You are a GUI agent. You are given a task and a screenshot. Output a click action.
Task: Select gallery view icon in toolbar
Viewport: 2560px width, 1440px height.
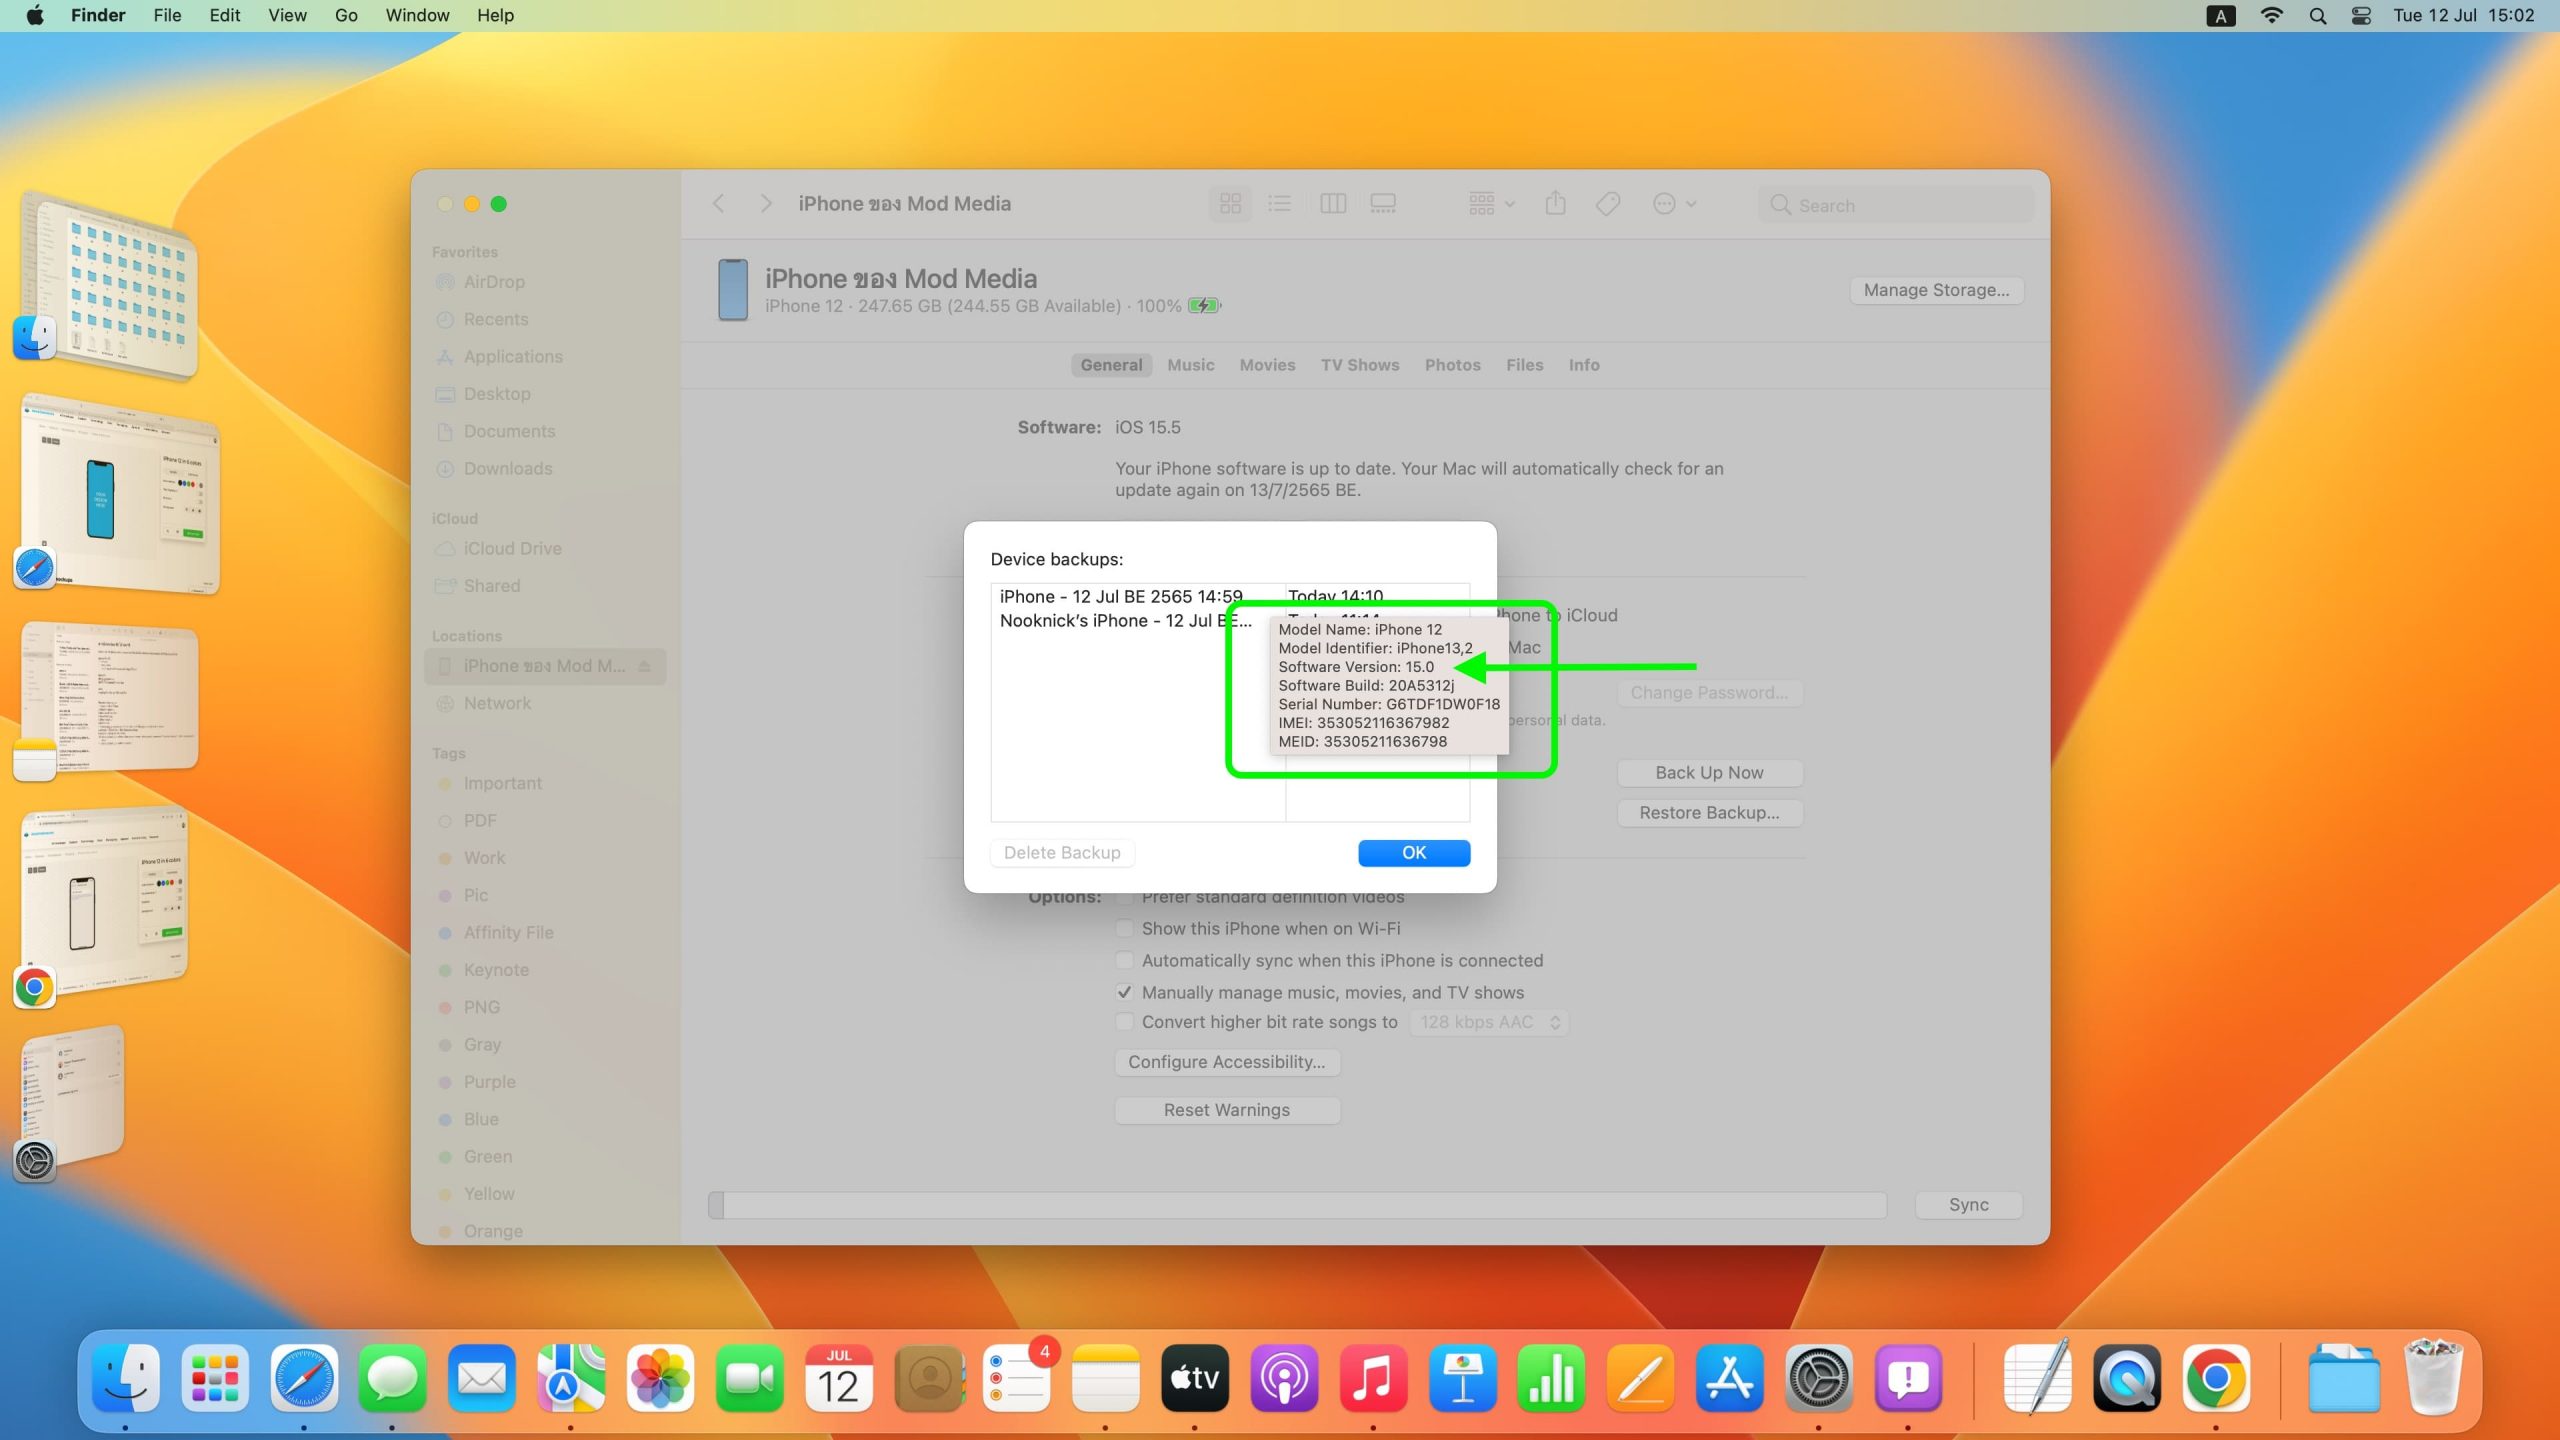(x=1383, y=204)
